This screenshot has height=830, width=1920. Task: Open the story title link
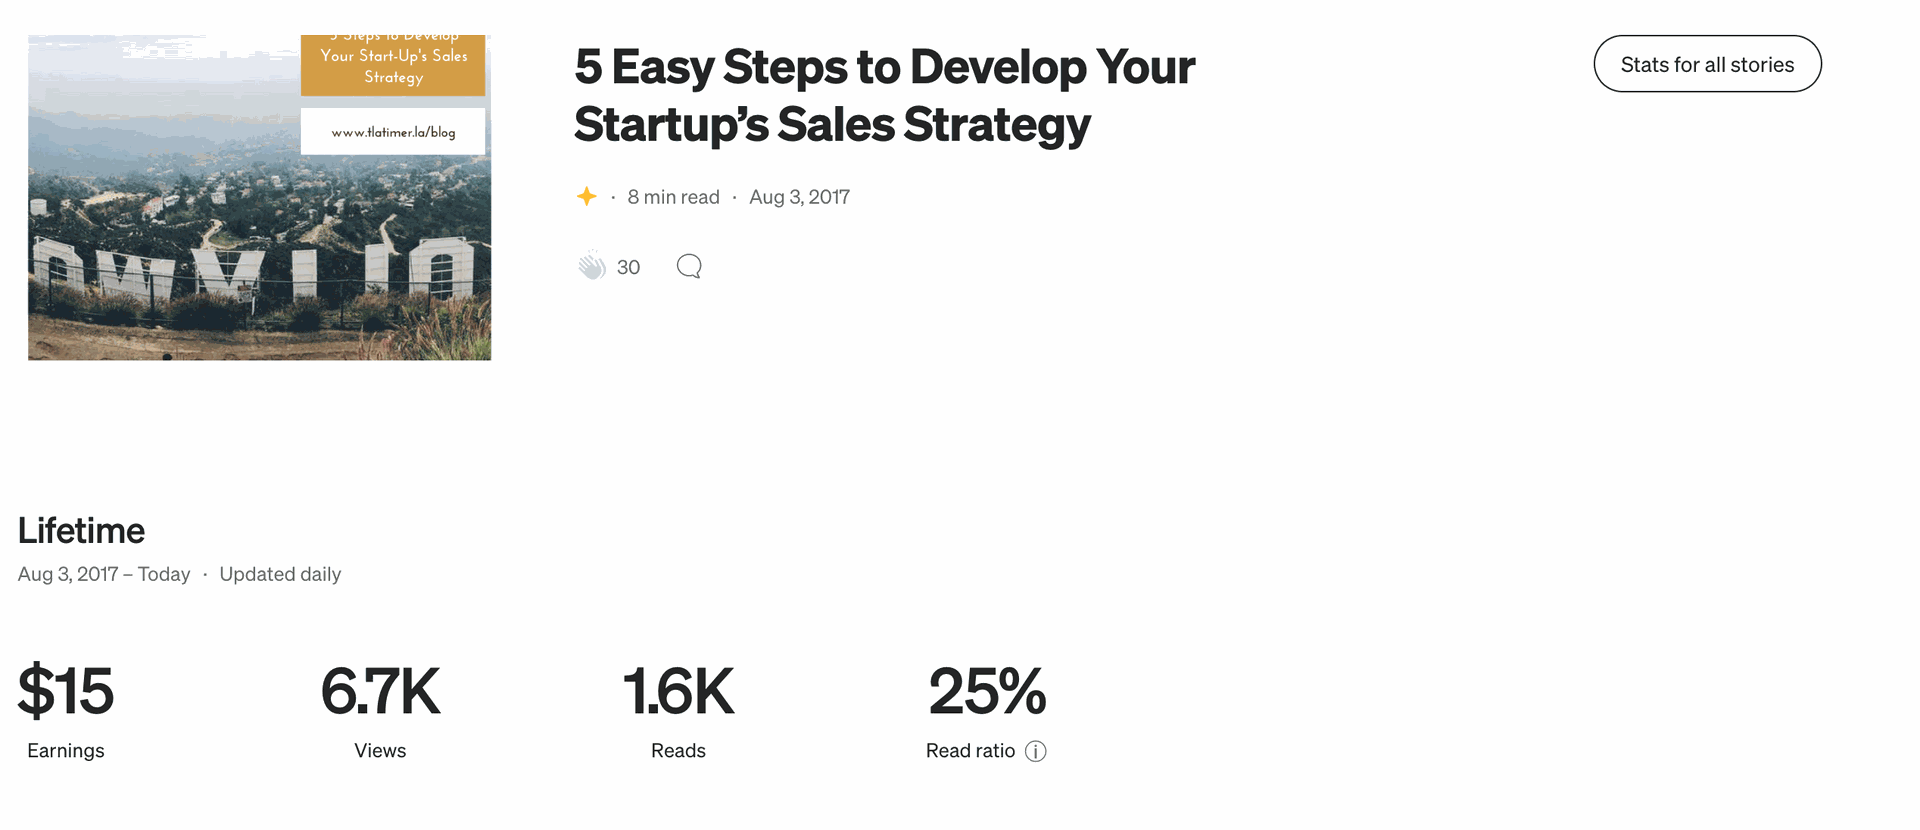pyautogui.click(x=884, y=95)
